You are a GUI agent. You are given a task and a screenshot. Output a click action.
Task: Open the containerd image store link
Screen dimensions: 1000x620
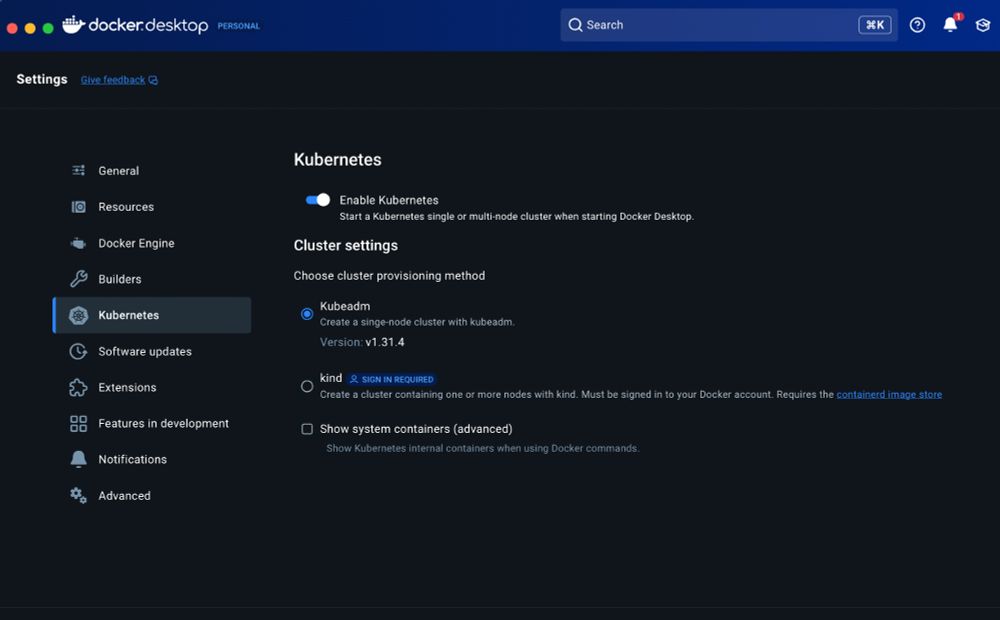coord(889,394)
